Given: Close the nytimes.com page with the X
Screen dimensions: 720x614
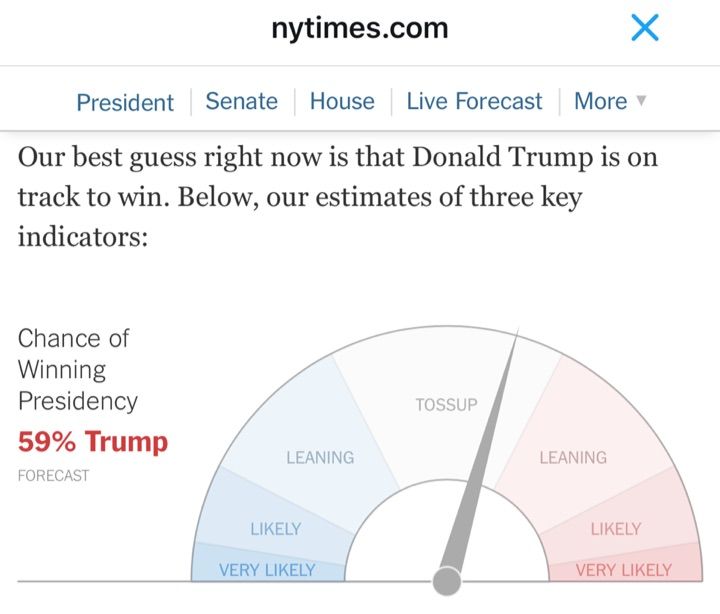Looking at the screenshot, I should coord(645,29).
